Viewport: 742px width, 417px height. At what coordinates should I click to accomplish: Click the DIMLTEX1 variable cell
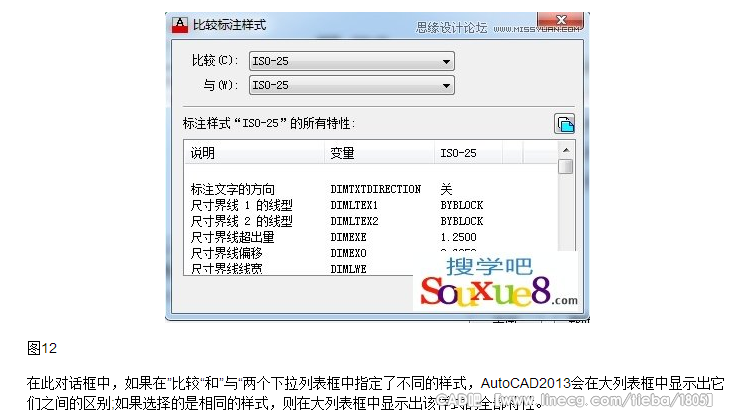(354, 205)
